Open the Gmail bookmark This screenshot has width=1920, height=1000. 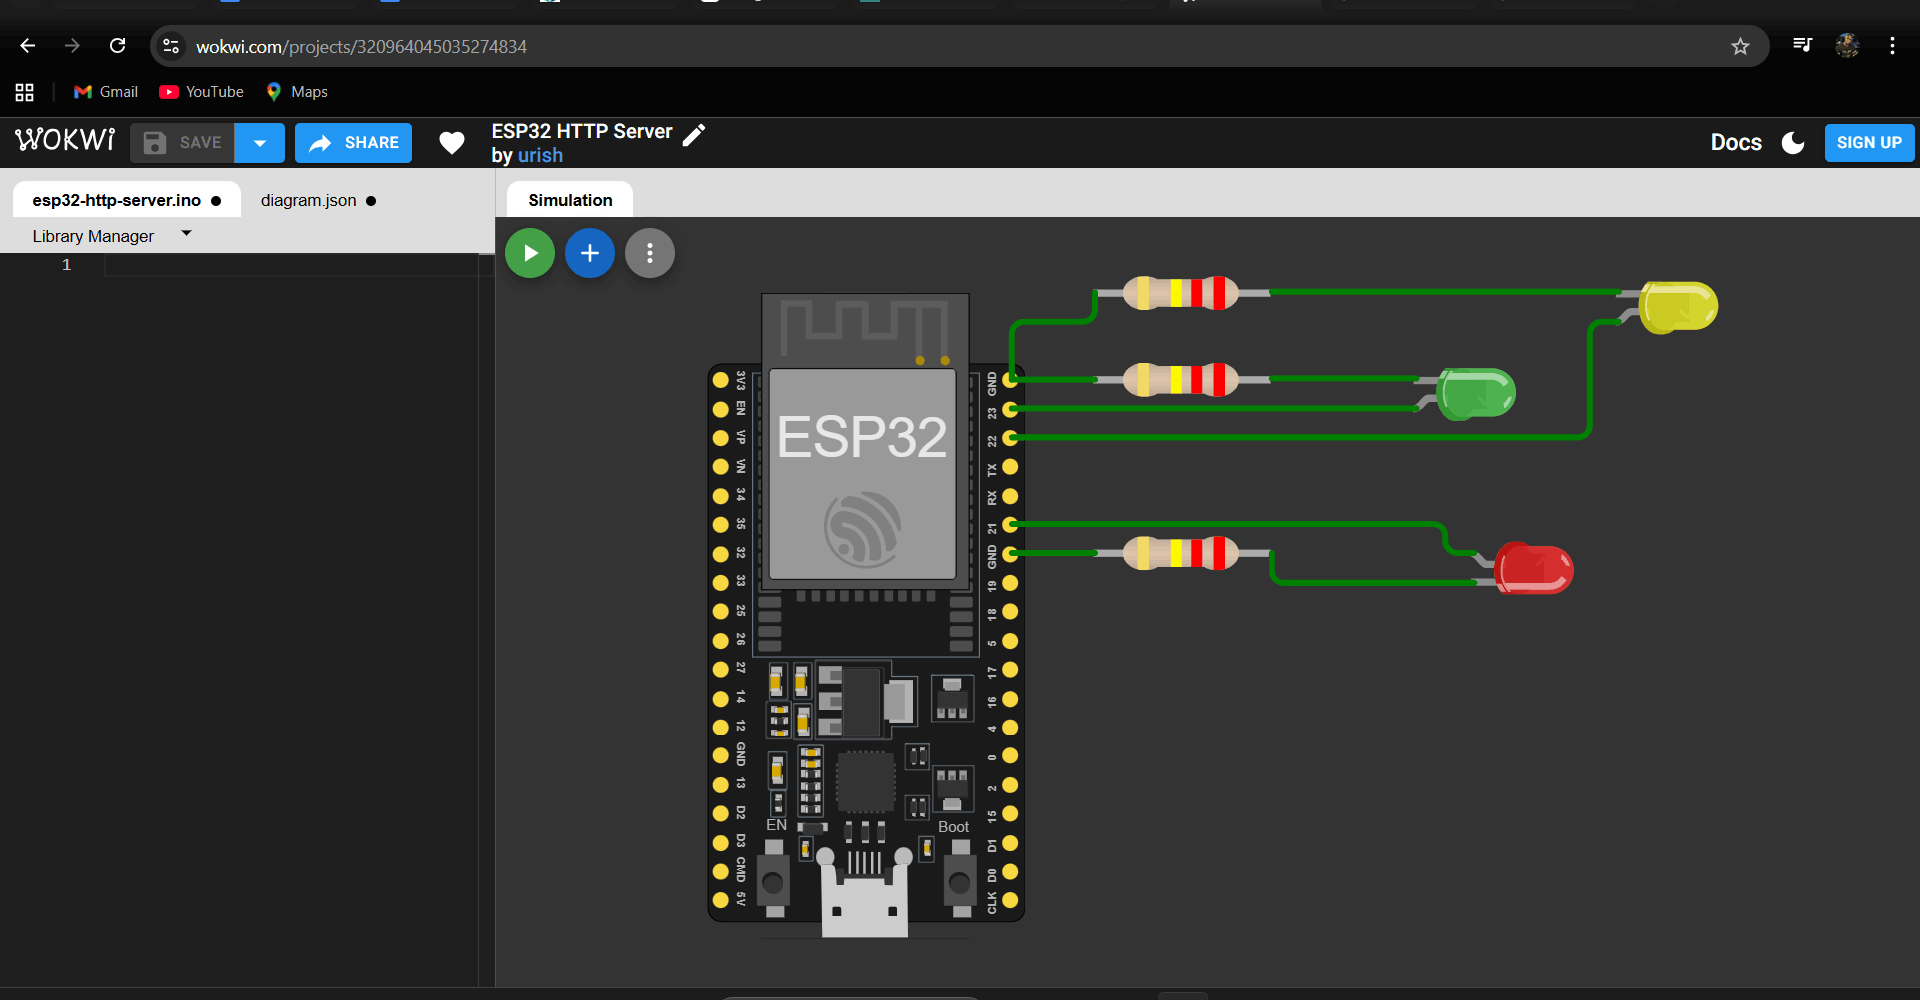pyautogui.click(x=106, y=92)
